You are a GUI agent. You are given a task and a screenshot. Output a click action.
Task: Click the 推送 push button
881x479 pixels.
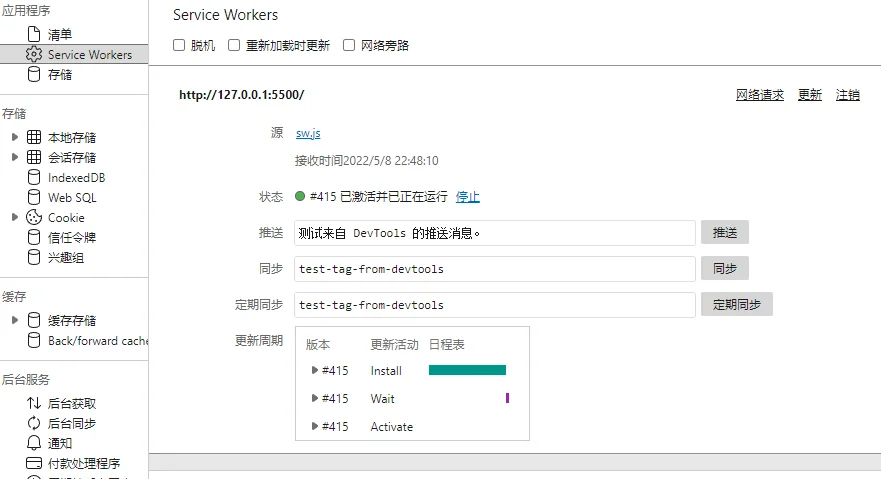click(x=724, y=232)
